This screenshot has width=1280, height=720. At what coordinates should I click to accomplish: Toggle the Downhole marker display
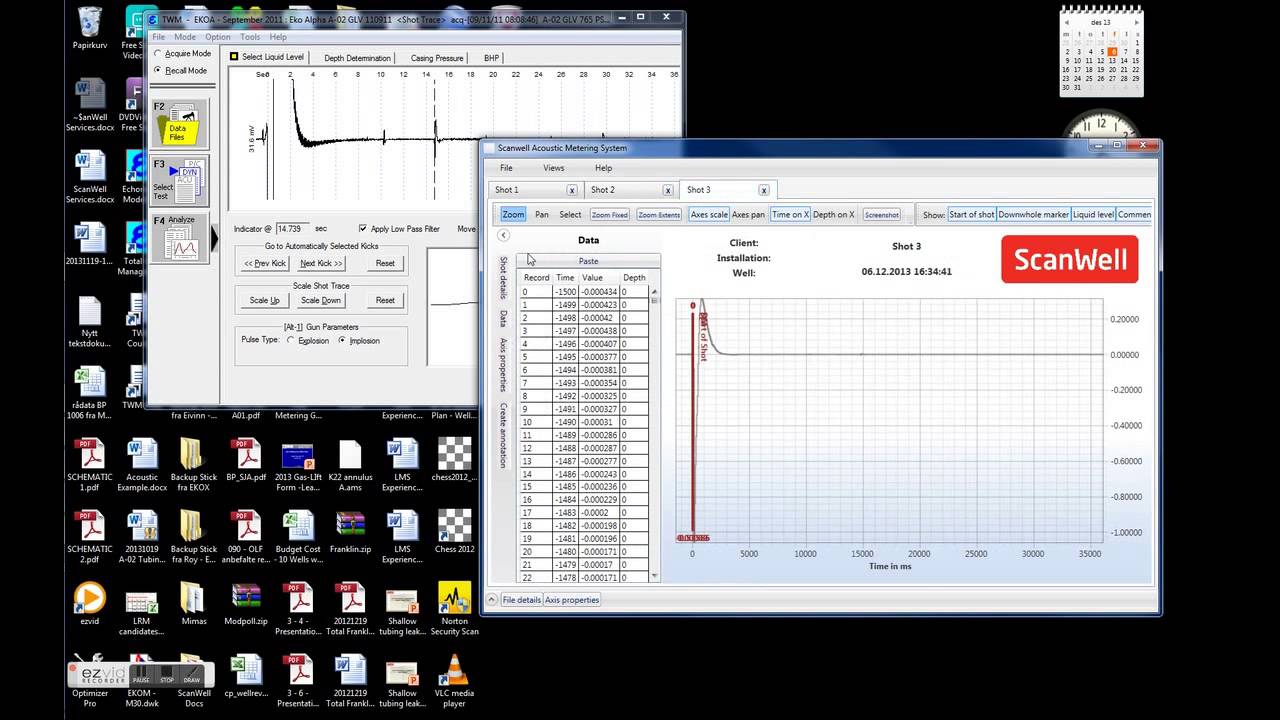[1033, 215]
